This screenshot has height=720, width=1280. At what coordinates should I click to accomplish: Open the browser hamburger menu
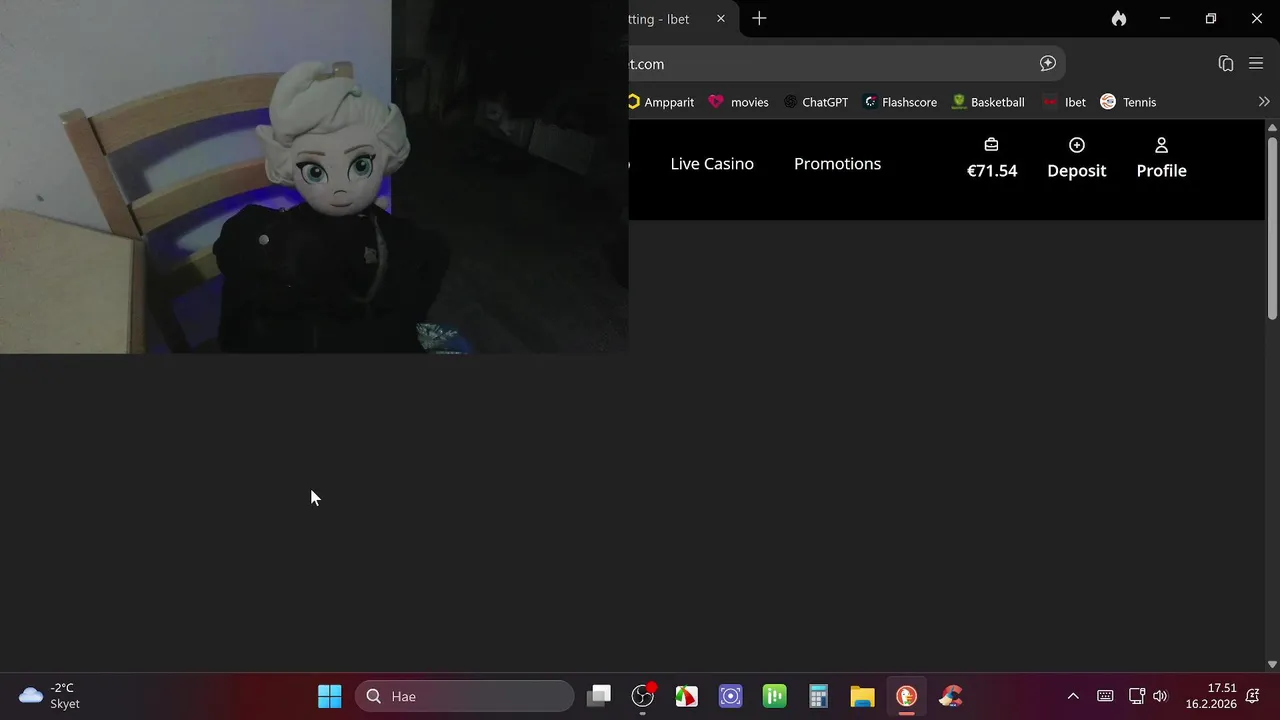click(1256, 64)
